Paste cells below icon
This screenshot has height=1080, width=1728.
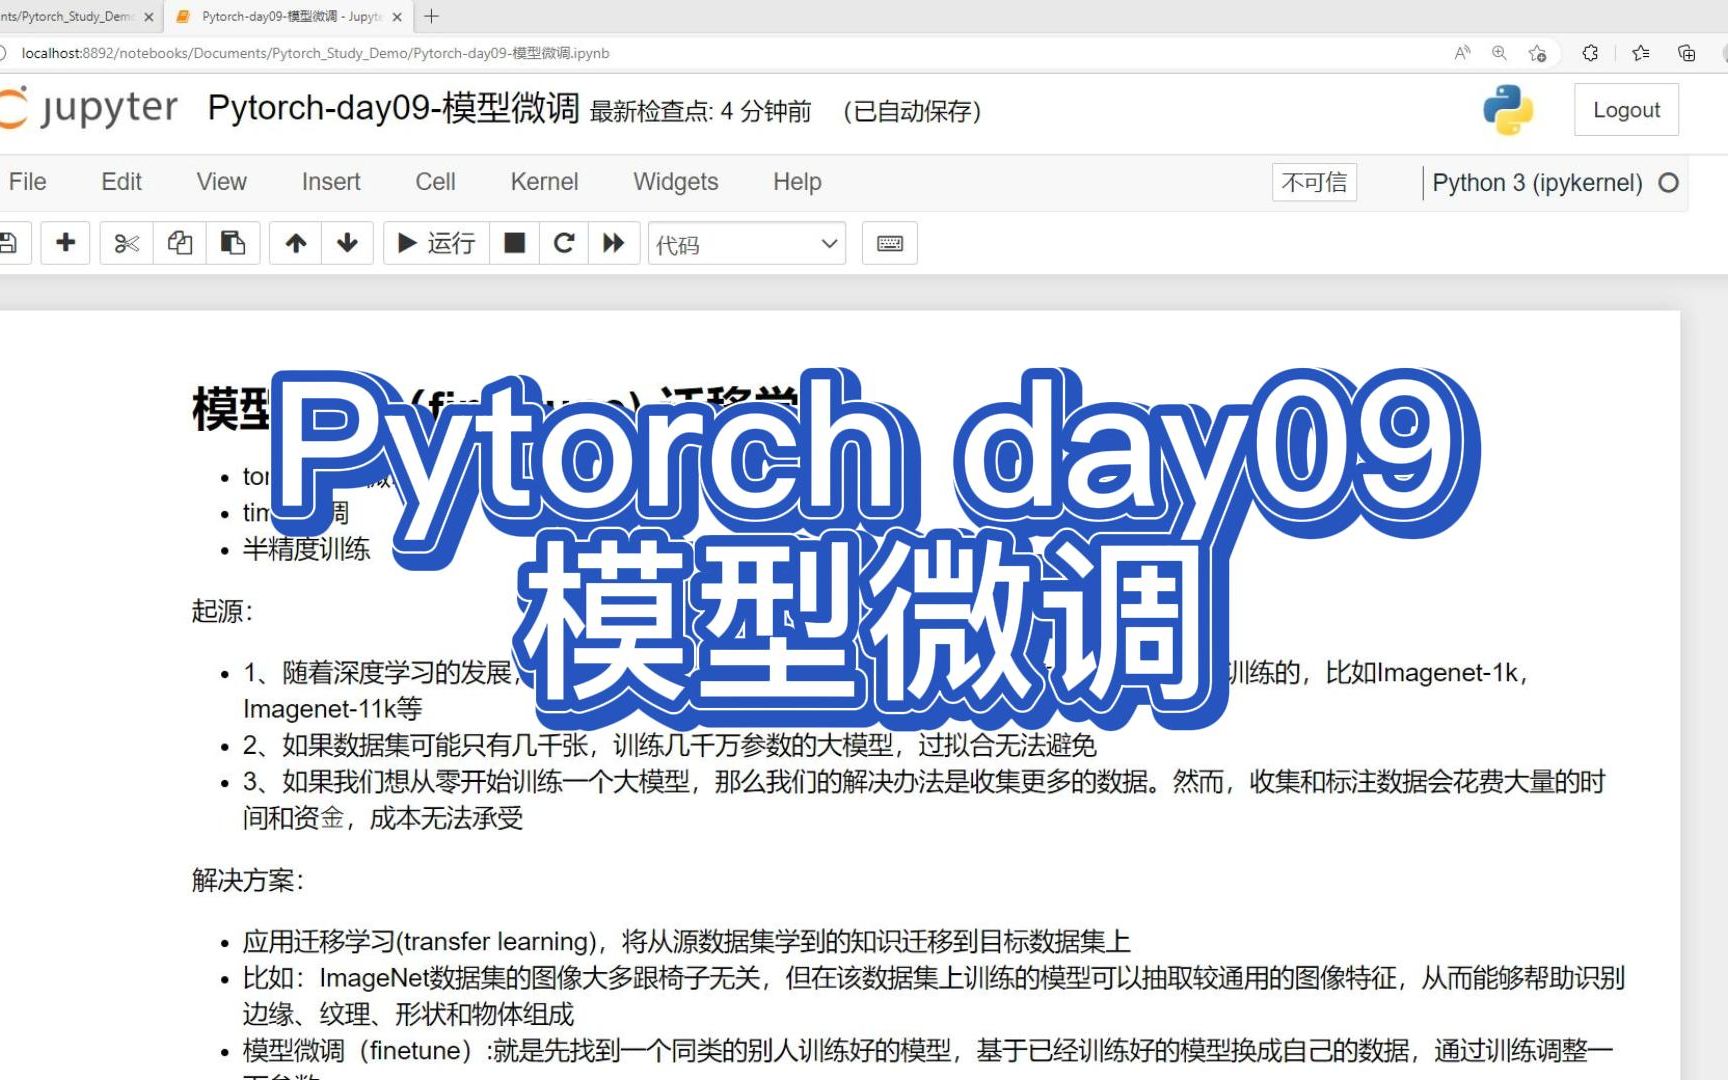pyautogui.click(x=233, y=243)
